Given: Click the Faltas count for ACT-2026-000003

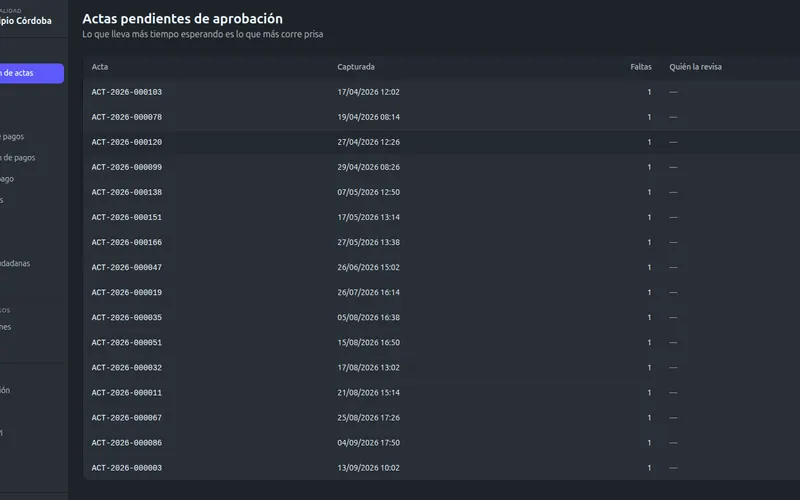Looking at the screenshot, I should [x=649, y=467].
